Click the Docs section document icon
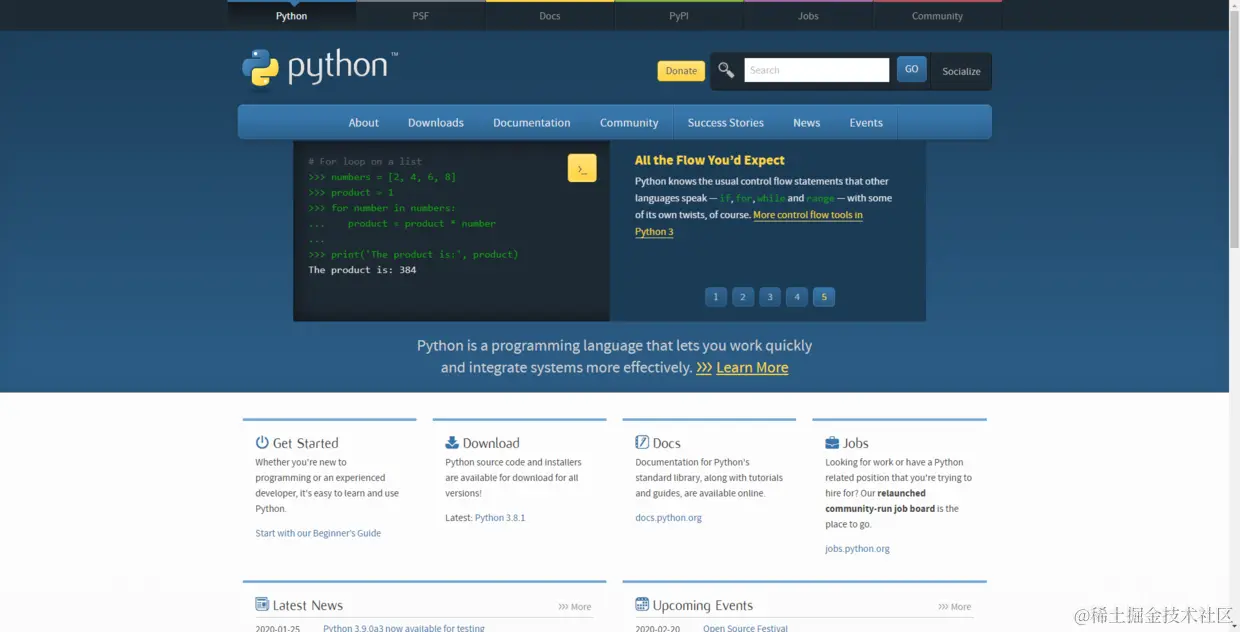This screenshot has height=632, width=1240. [x=642, y=442]
